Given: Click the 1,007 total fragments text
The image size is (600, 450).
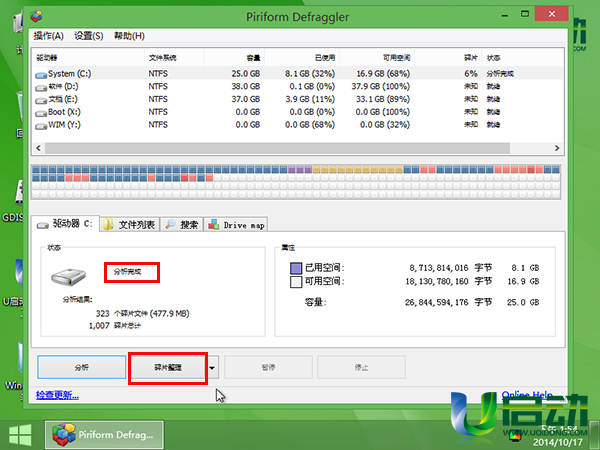Looking at the screenshot, I should coord(115,326).
